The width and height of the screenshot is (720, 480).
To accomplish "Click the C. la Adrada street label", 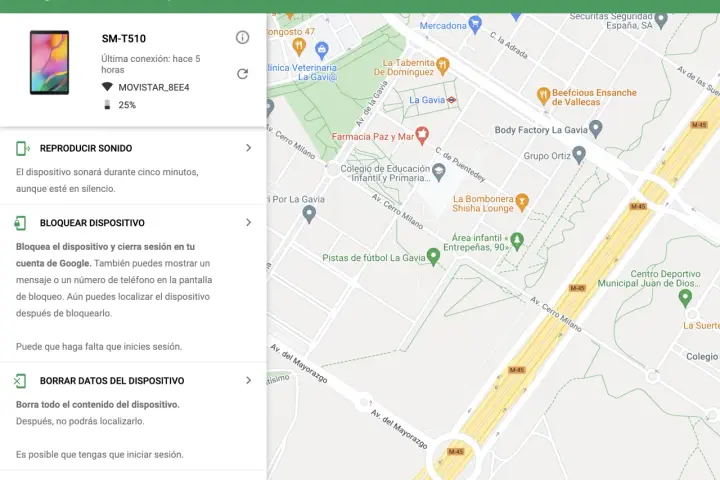I will pyautogui.click(x=508, y=45).
